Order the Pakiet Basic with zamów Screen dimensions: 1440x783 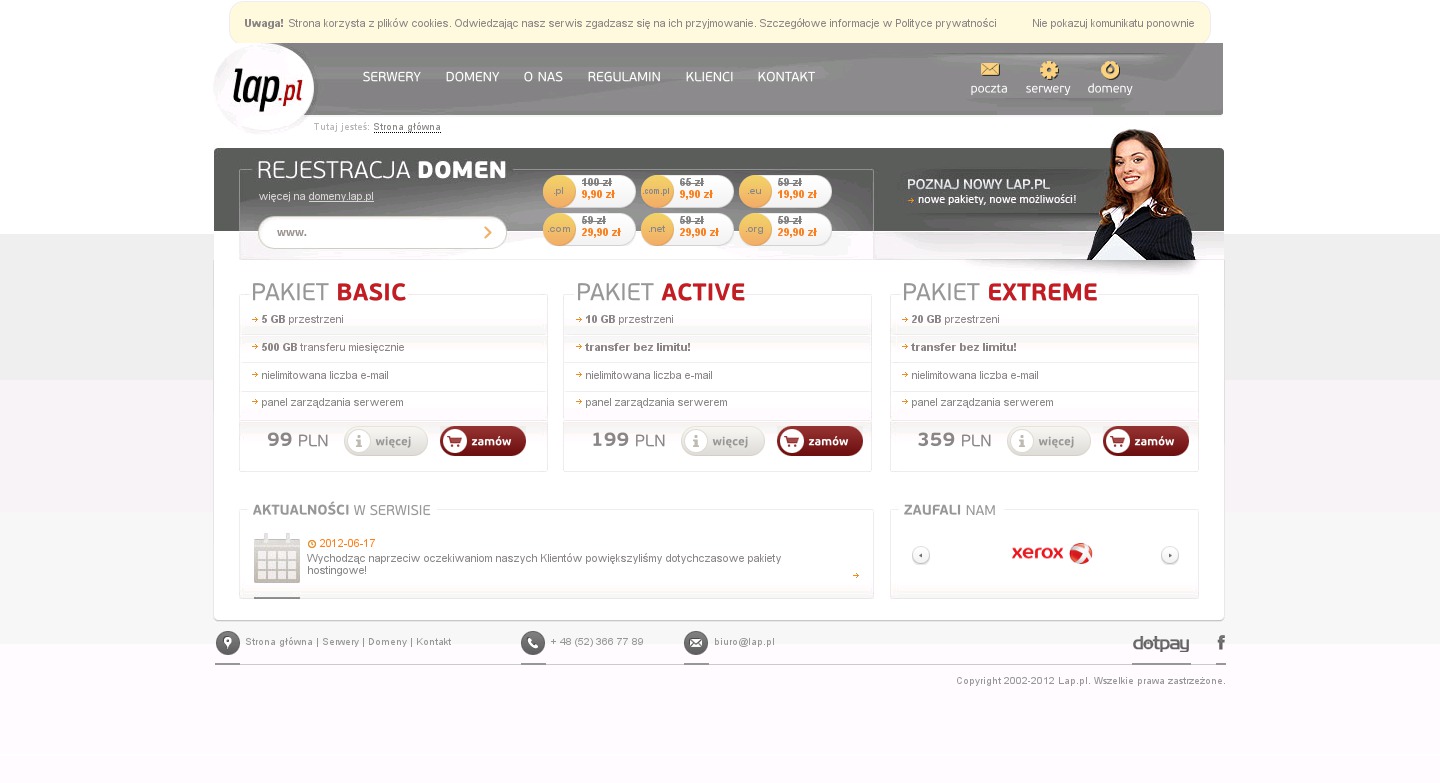click(483, 441)
